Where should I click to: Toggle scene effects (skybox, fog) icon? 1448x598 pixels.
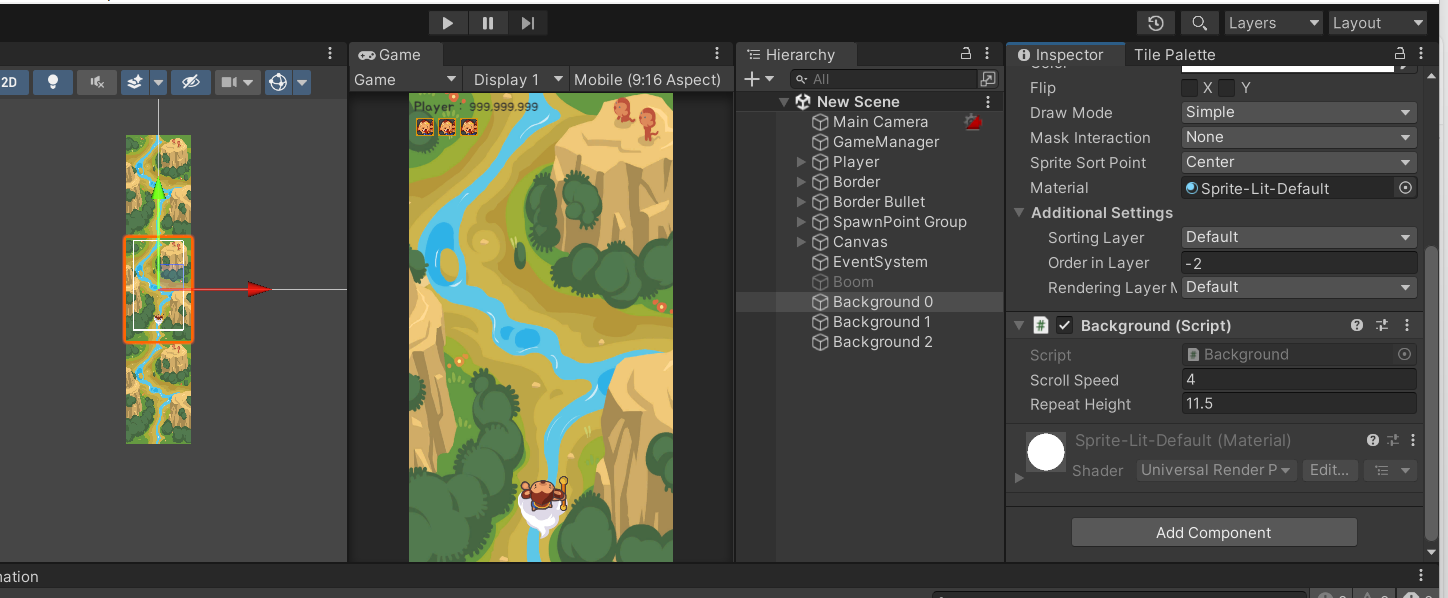click(x=135, y=82)
